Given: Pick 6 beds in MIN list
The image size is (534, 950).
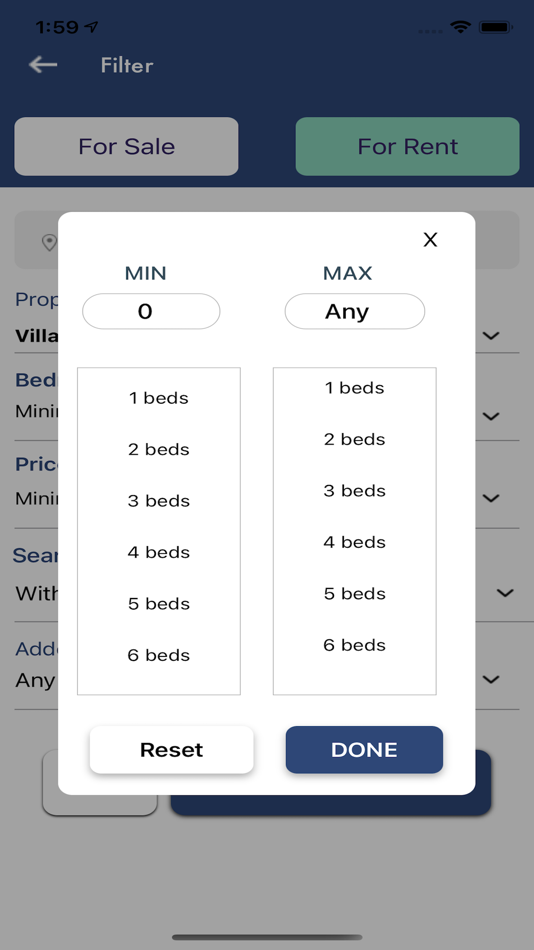Looking at the screenshot, I should 159,655.
